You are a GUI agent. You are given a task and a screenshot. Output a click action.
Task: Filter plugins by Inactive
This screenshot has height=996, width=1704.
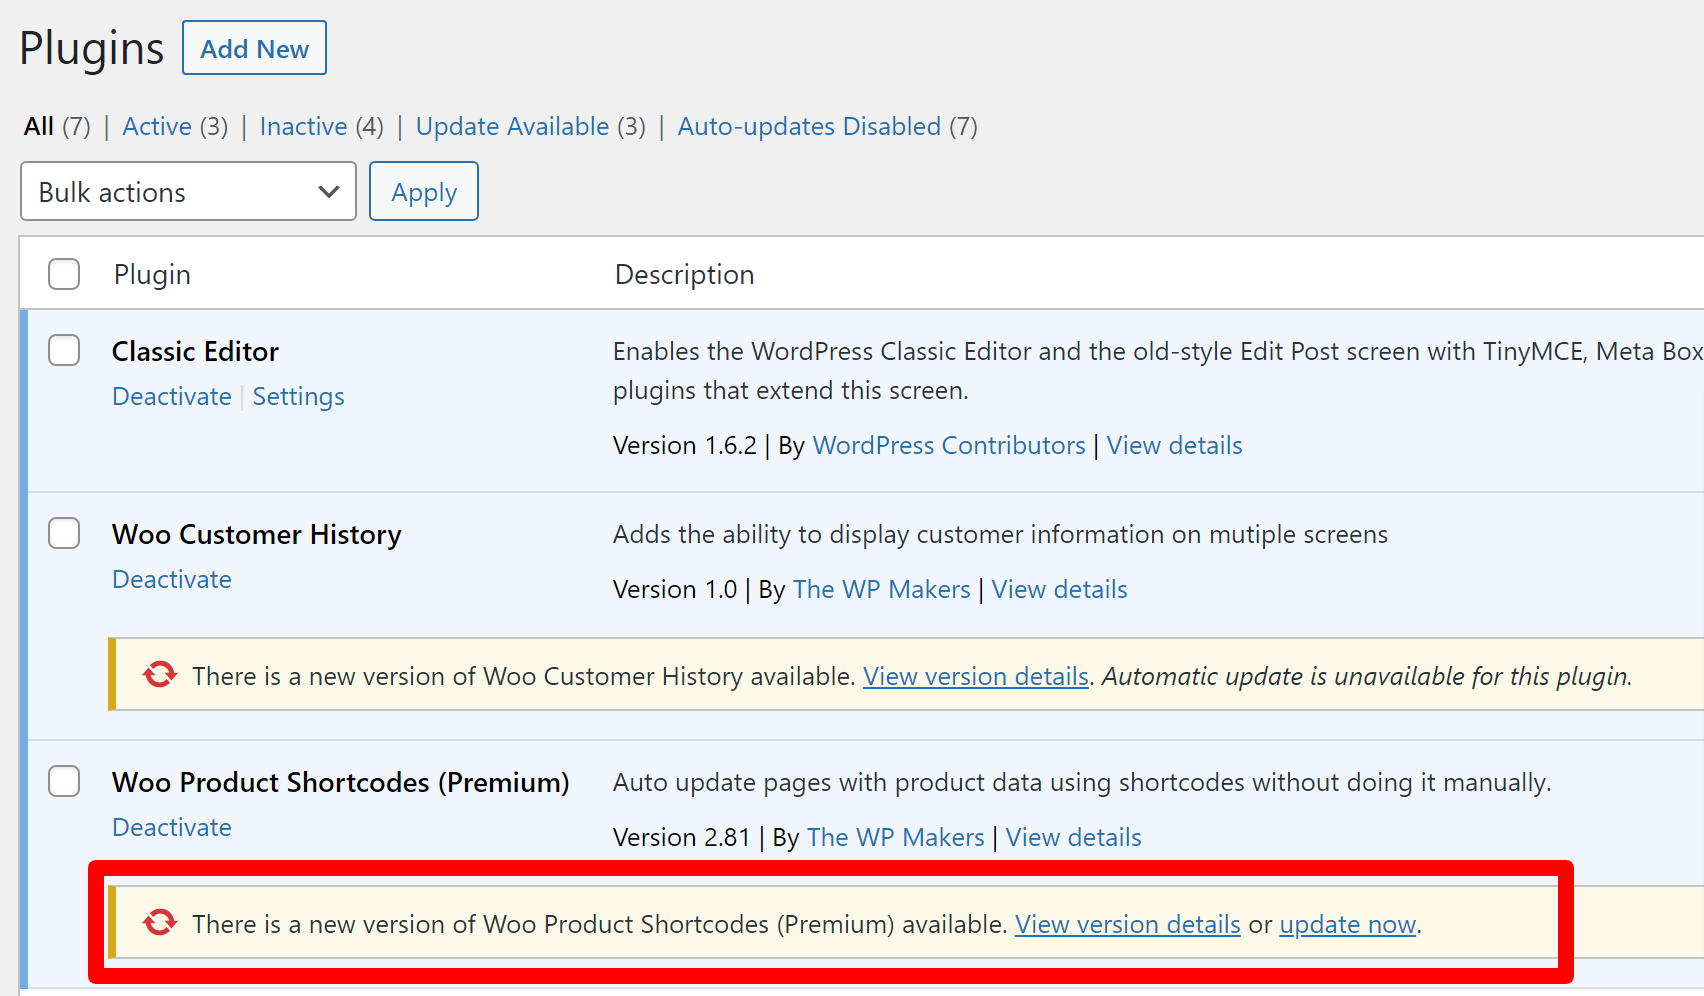point(303,126)
